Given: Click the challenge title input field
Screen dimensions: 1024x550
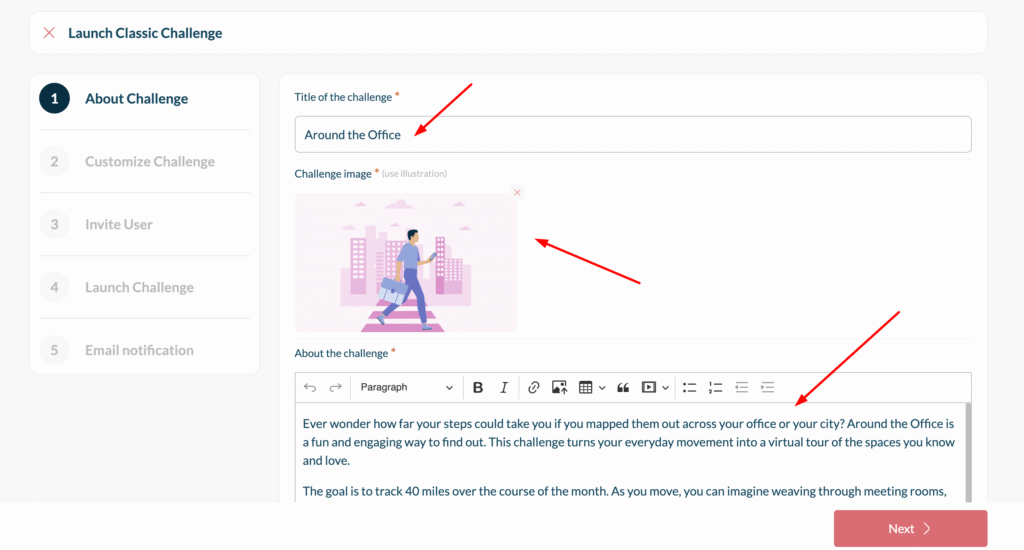Looking at the screenshot, I should [x=632, y=135].
